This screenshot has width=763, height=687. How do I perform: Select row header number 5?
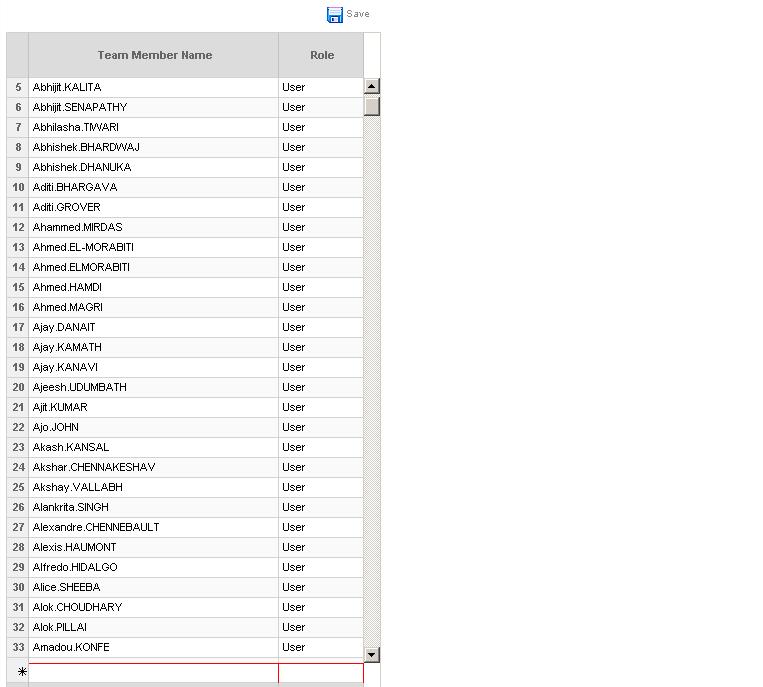coord(18,88)
